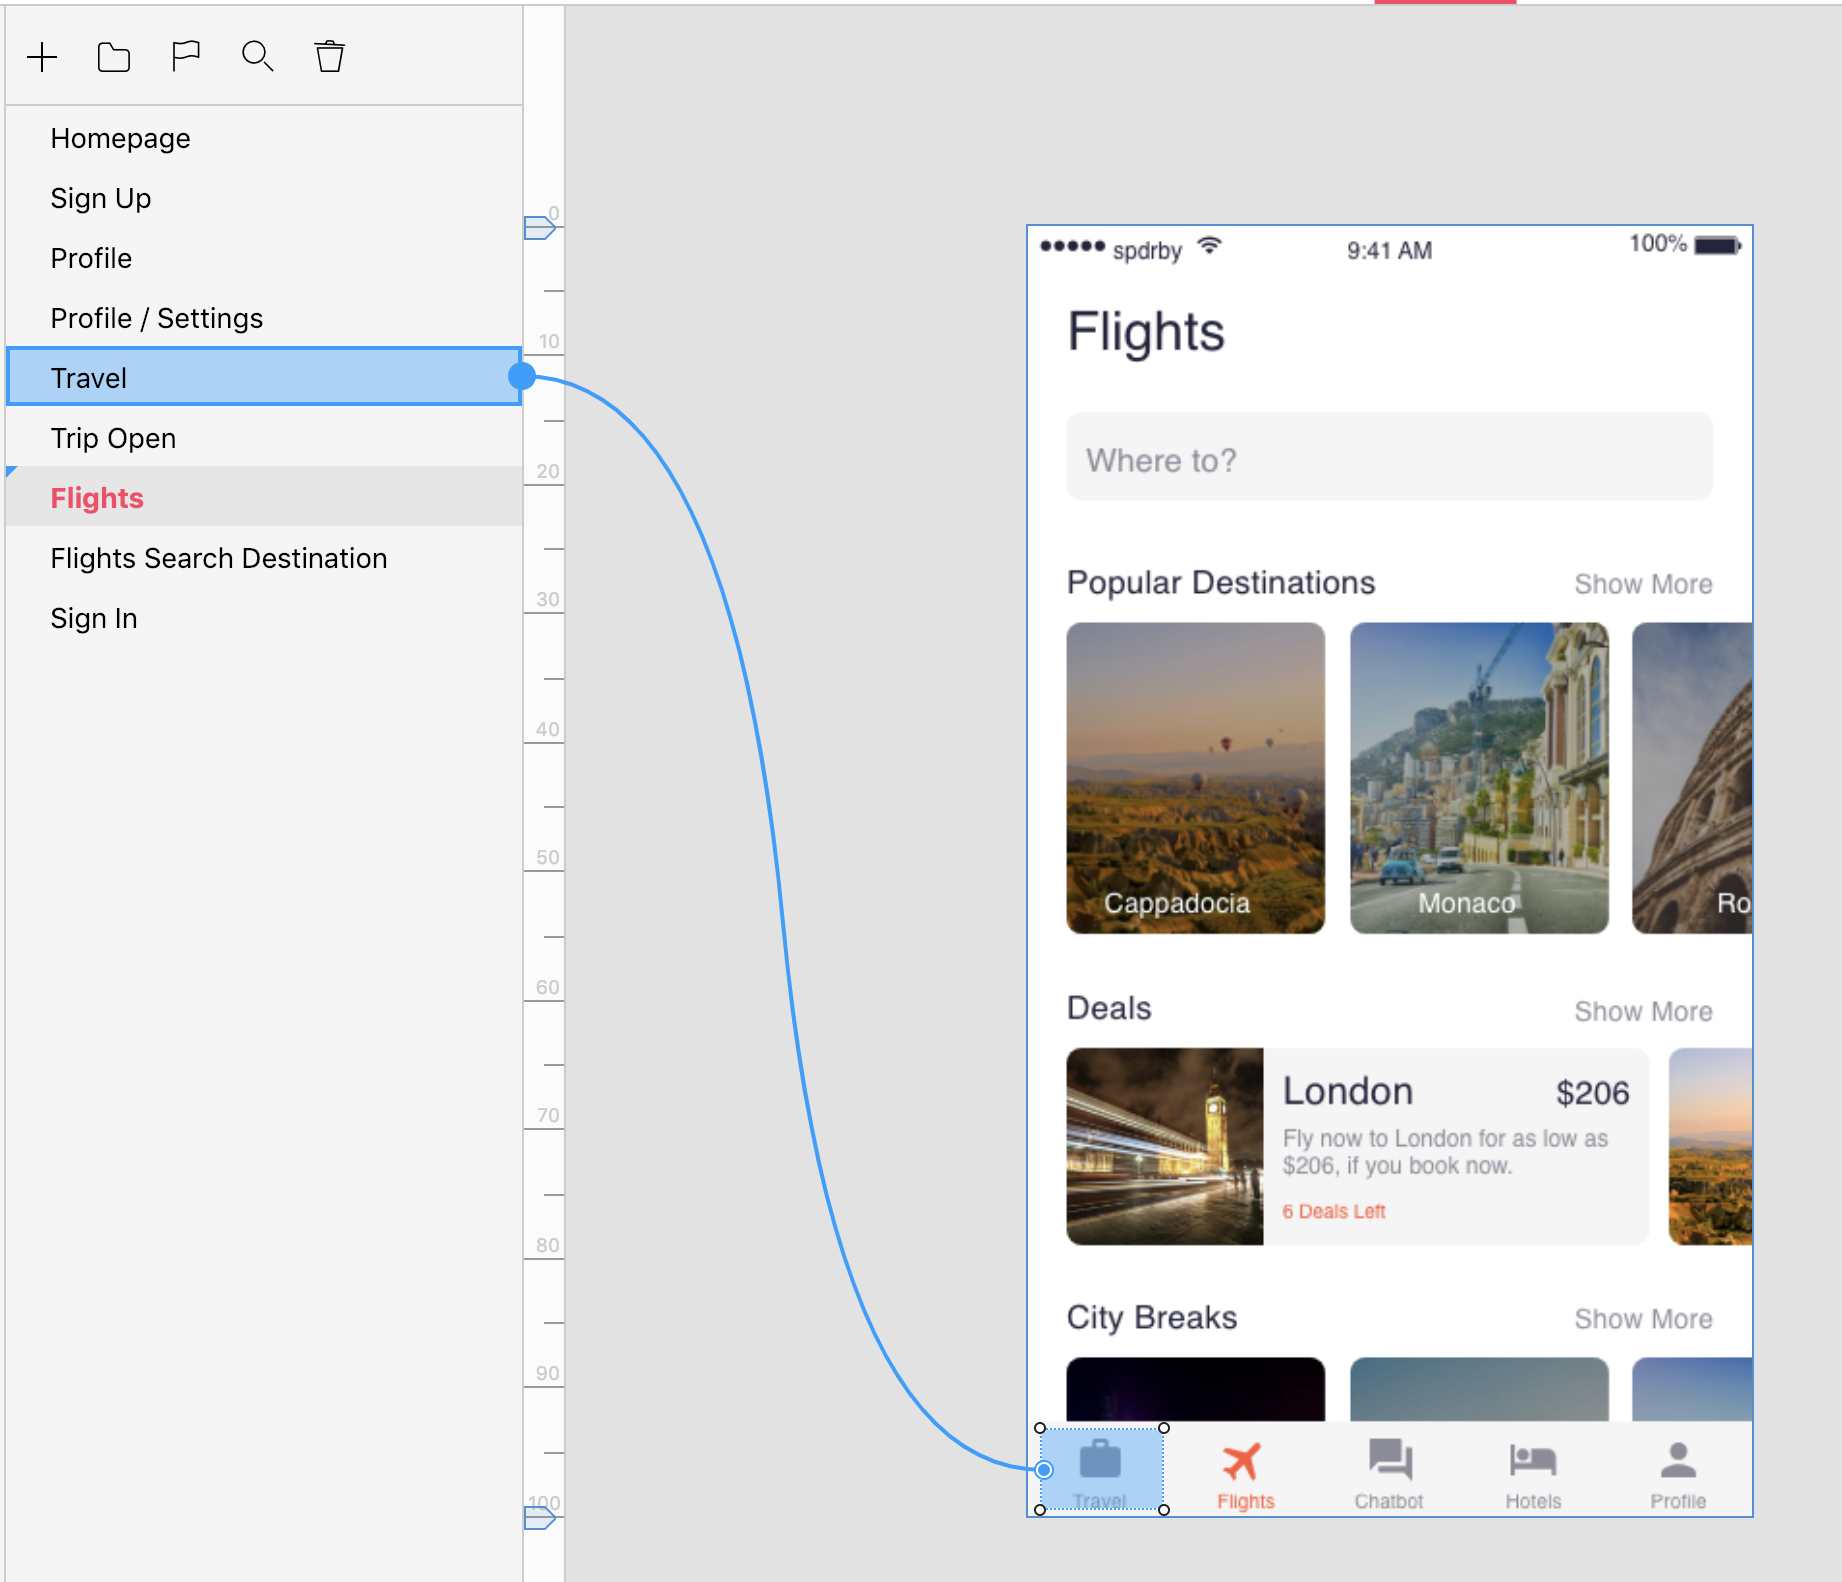Select the Sign In screen

264,618
